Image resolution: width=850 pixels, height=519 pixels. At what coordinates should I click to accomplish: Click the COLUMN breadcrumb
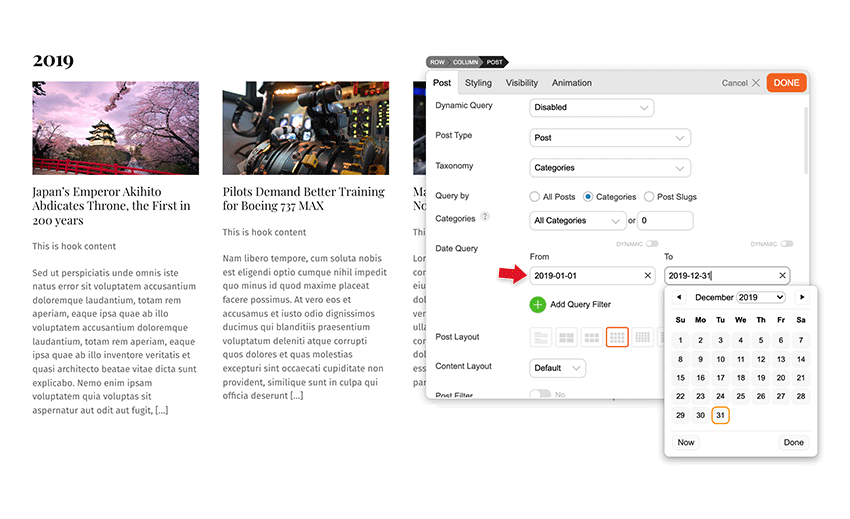[466, 62]
